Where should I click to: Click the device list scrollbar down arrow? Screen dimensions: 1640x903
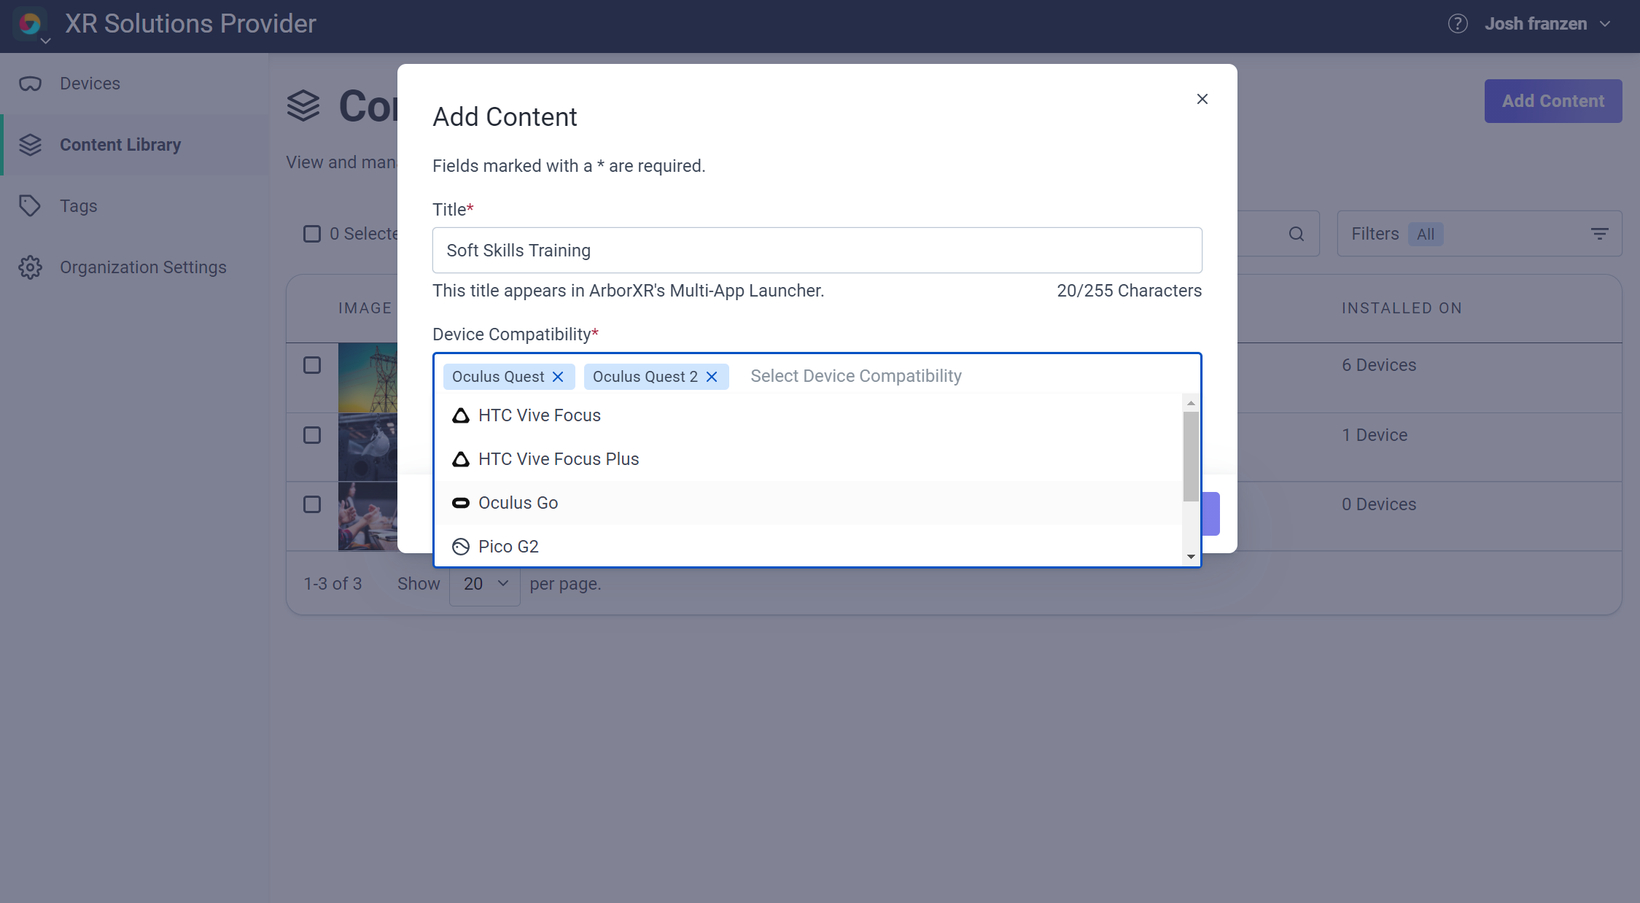(1191, 557)
